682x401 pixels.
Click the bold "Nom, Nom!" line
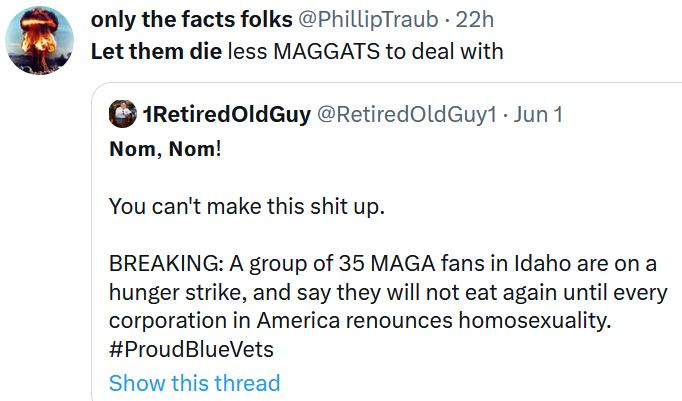pos(165,152)
